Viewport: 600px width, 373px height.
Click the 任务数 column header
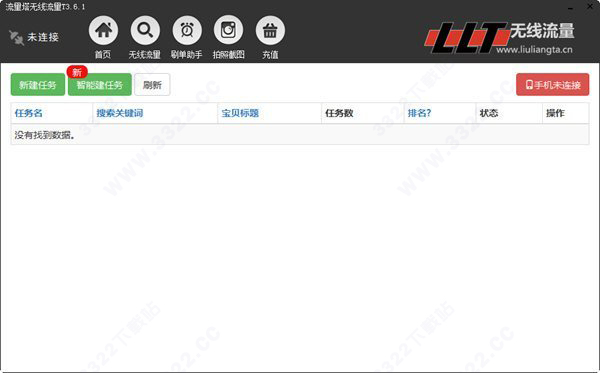point(339,113)
